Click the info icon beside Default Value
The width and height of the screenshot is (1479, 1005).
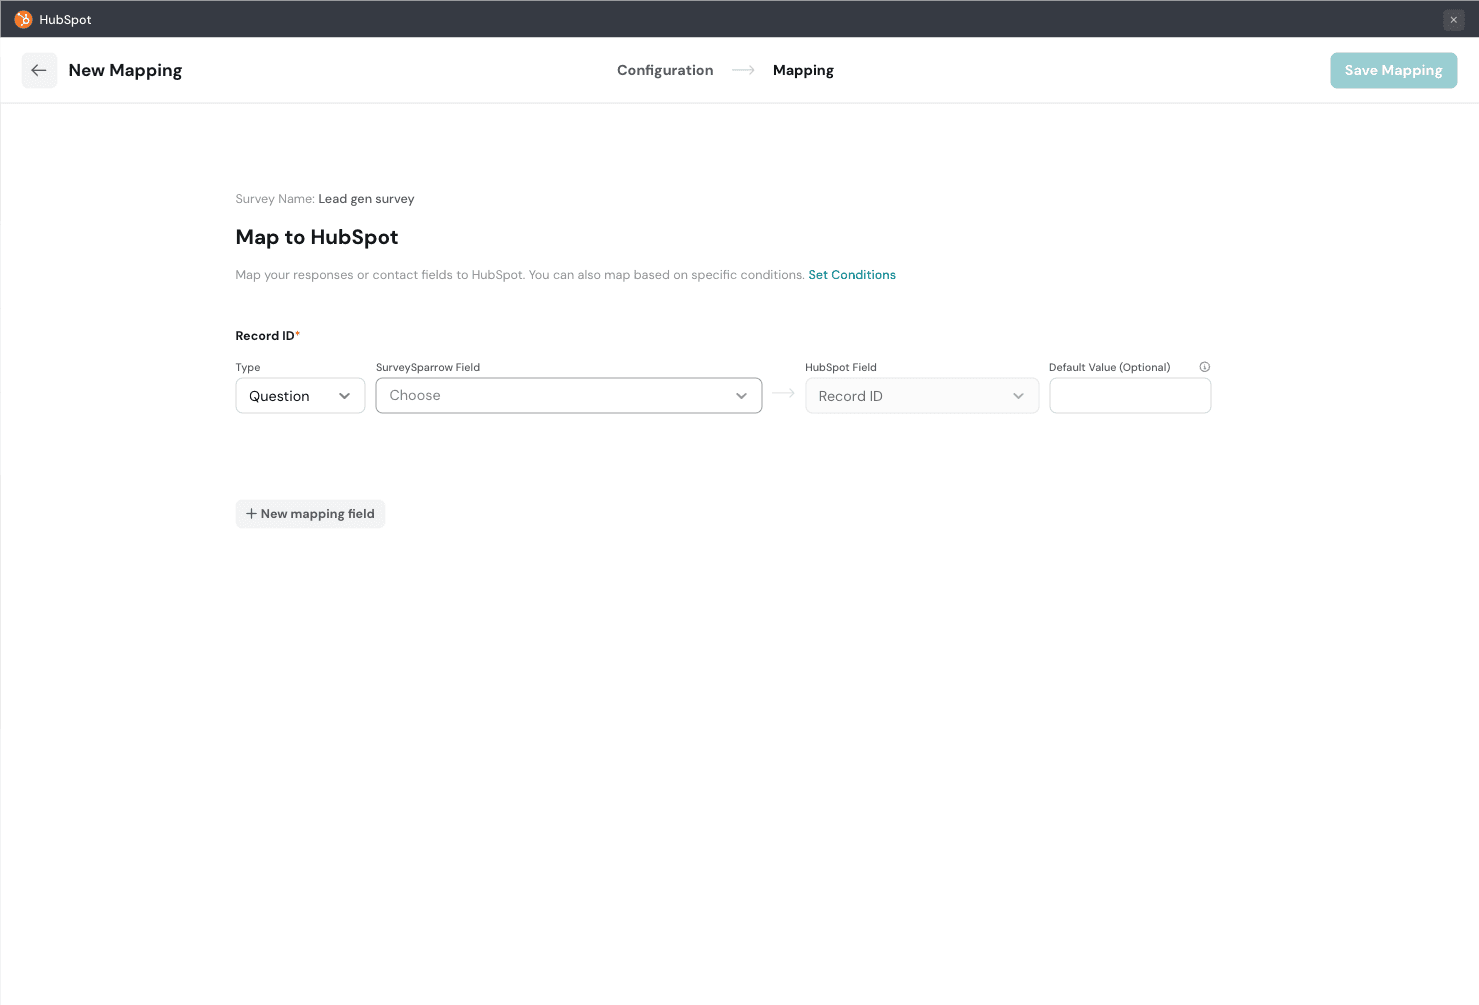tap(1204, 367)
